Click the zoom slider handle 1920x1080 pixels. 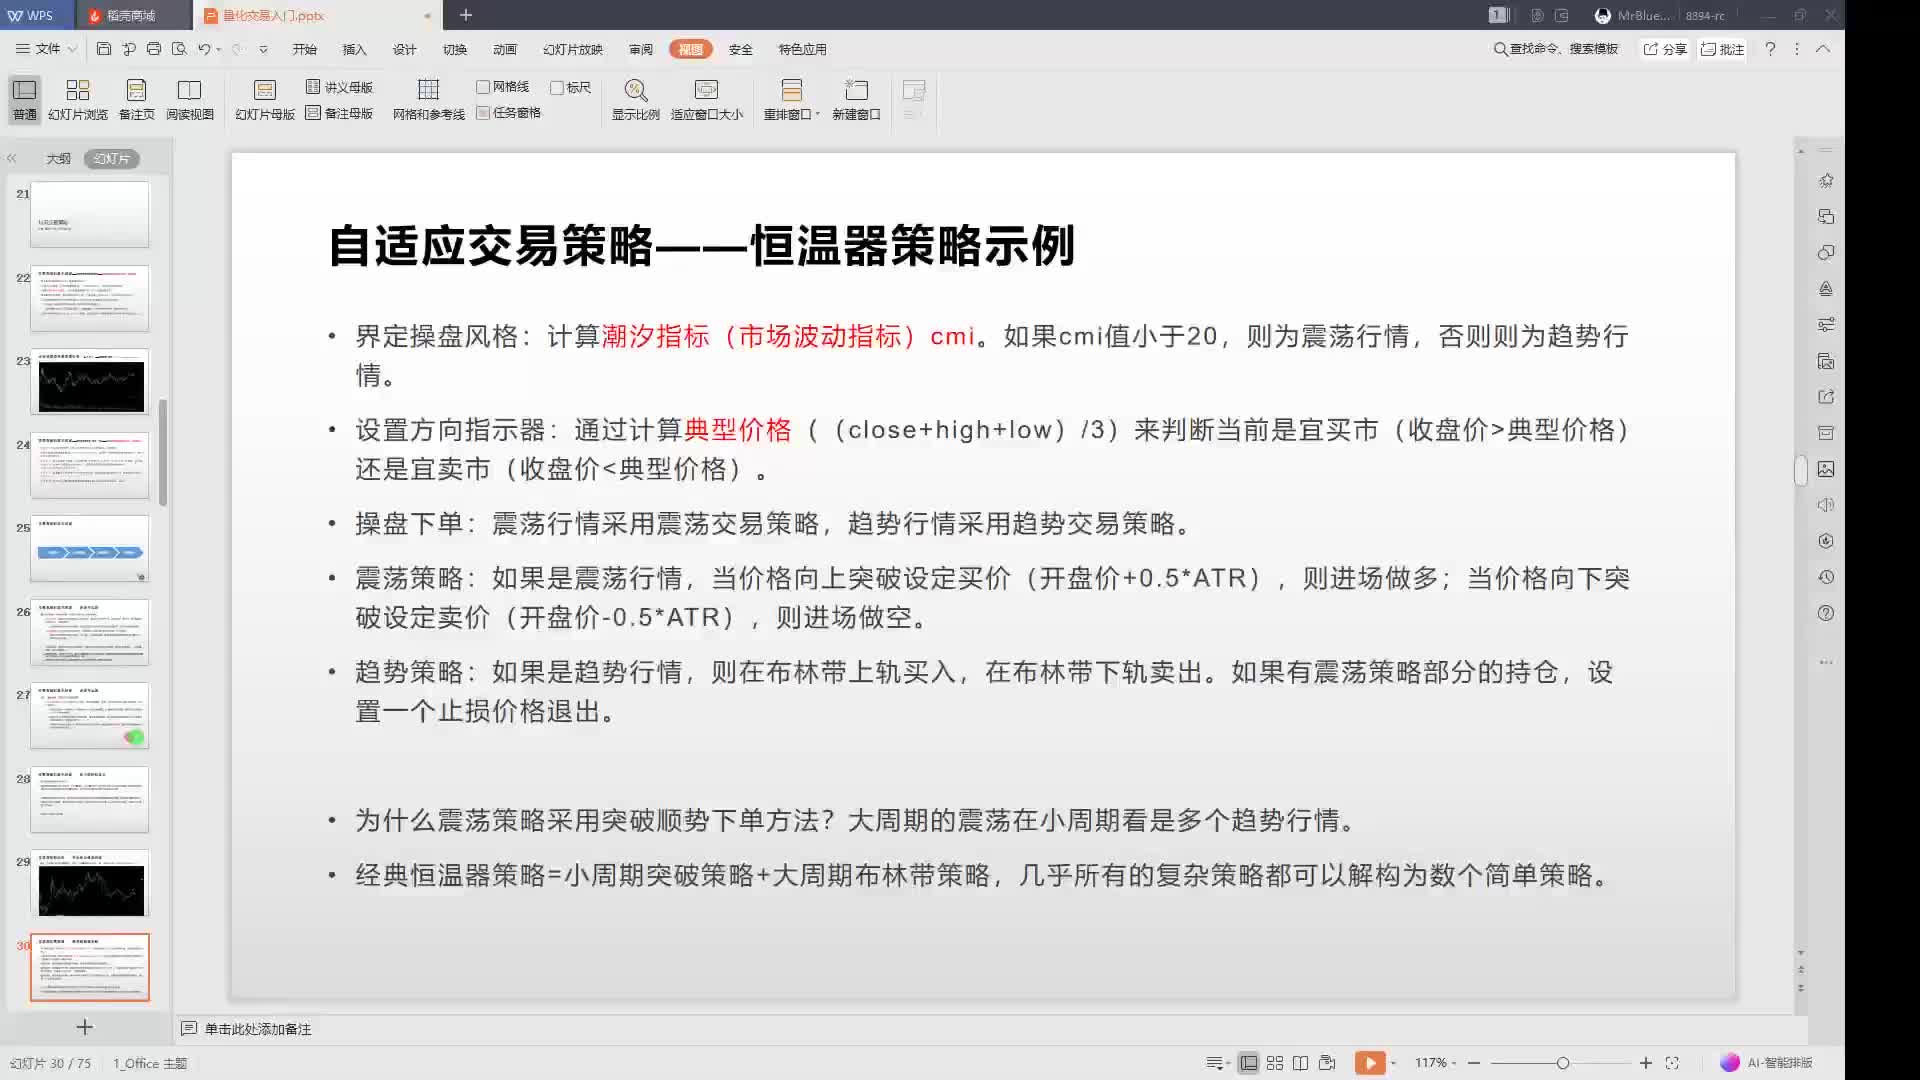click(1563, 1063)
